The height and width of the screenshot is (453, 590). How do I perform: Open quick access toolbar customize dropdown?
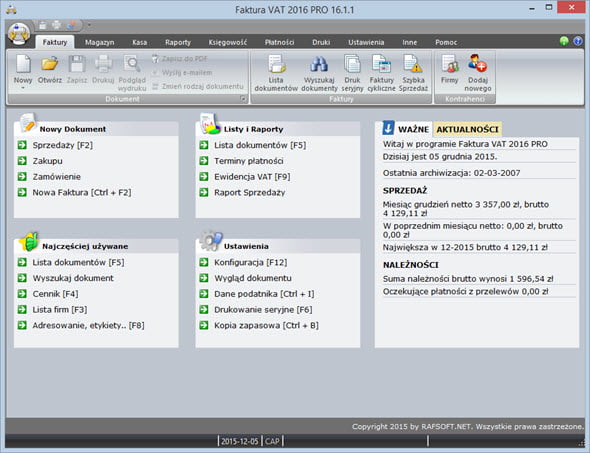[89, 25]
